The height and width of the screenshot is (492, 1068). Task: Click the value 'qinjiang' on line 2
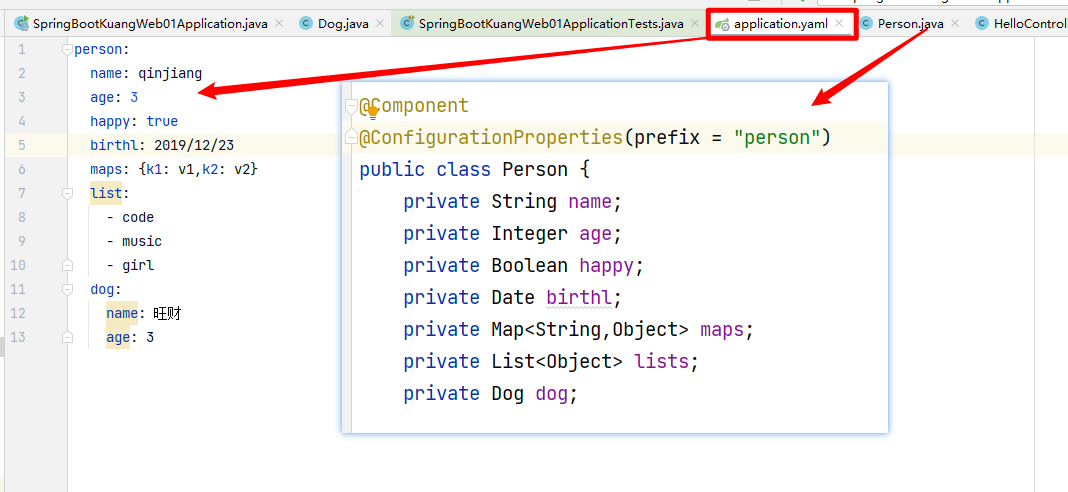pyautogui.click(x=170, y=74)
